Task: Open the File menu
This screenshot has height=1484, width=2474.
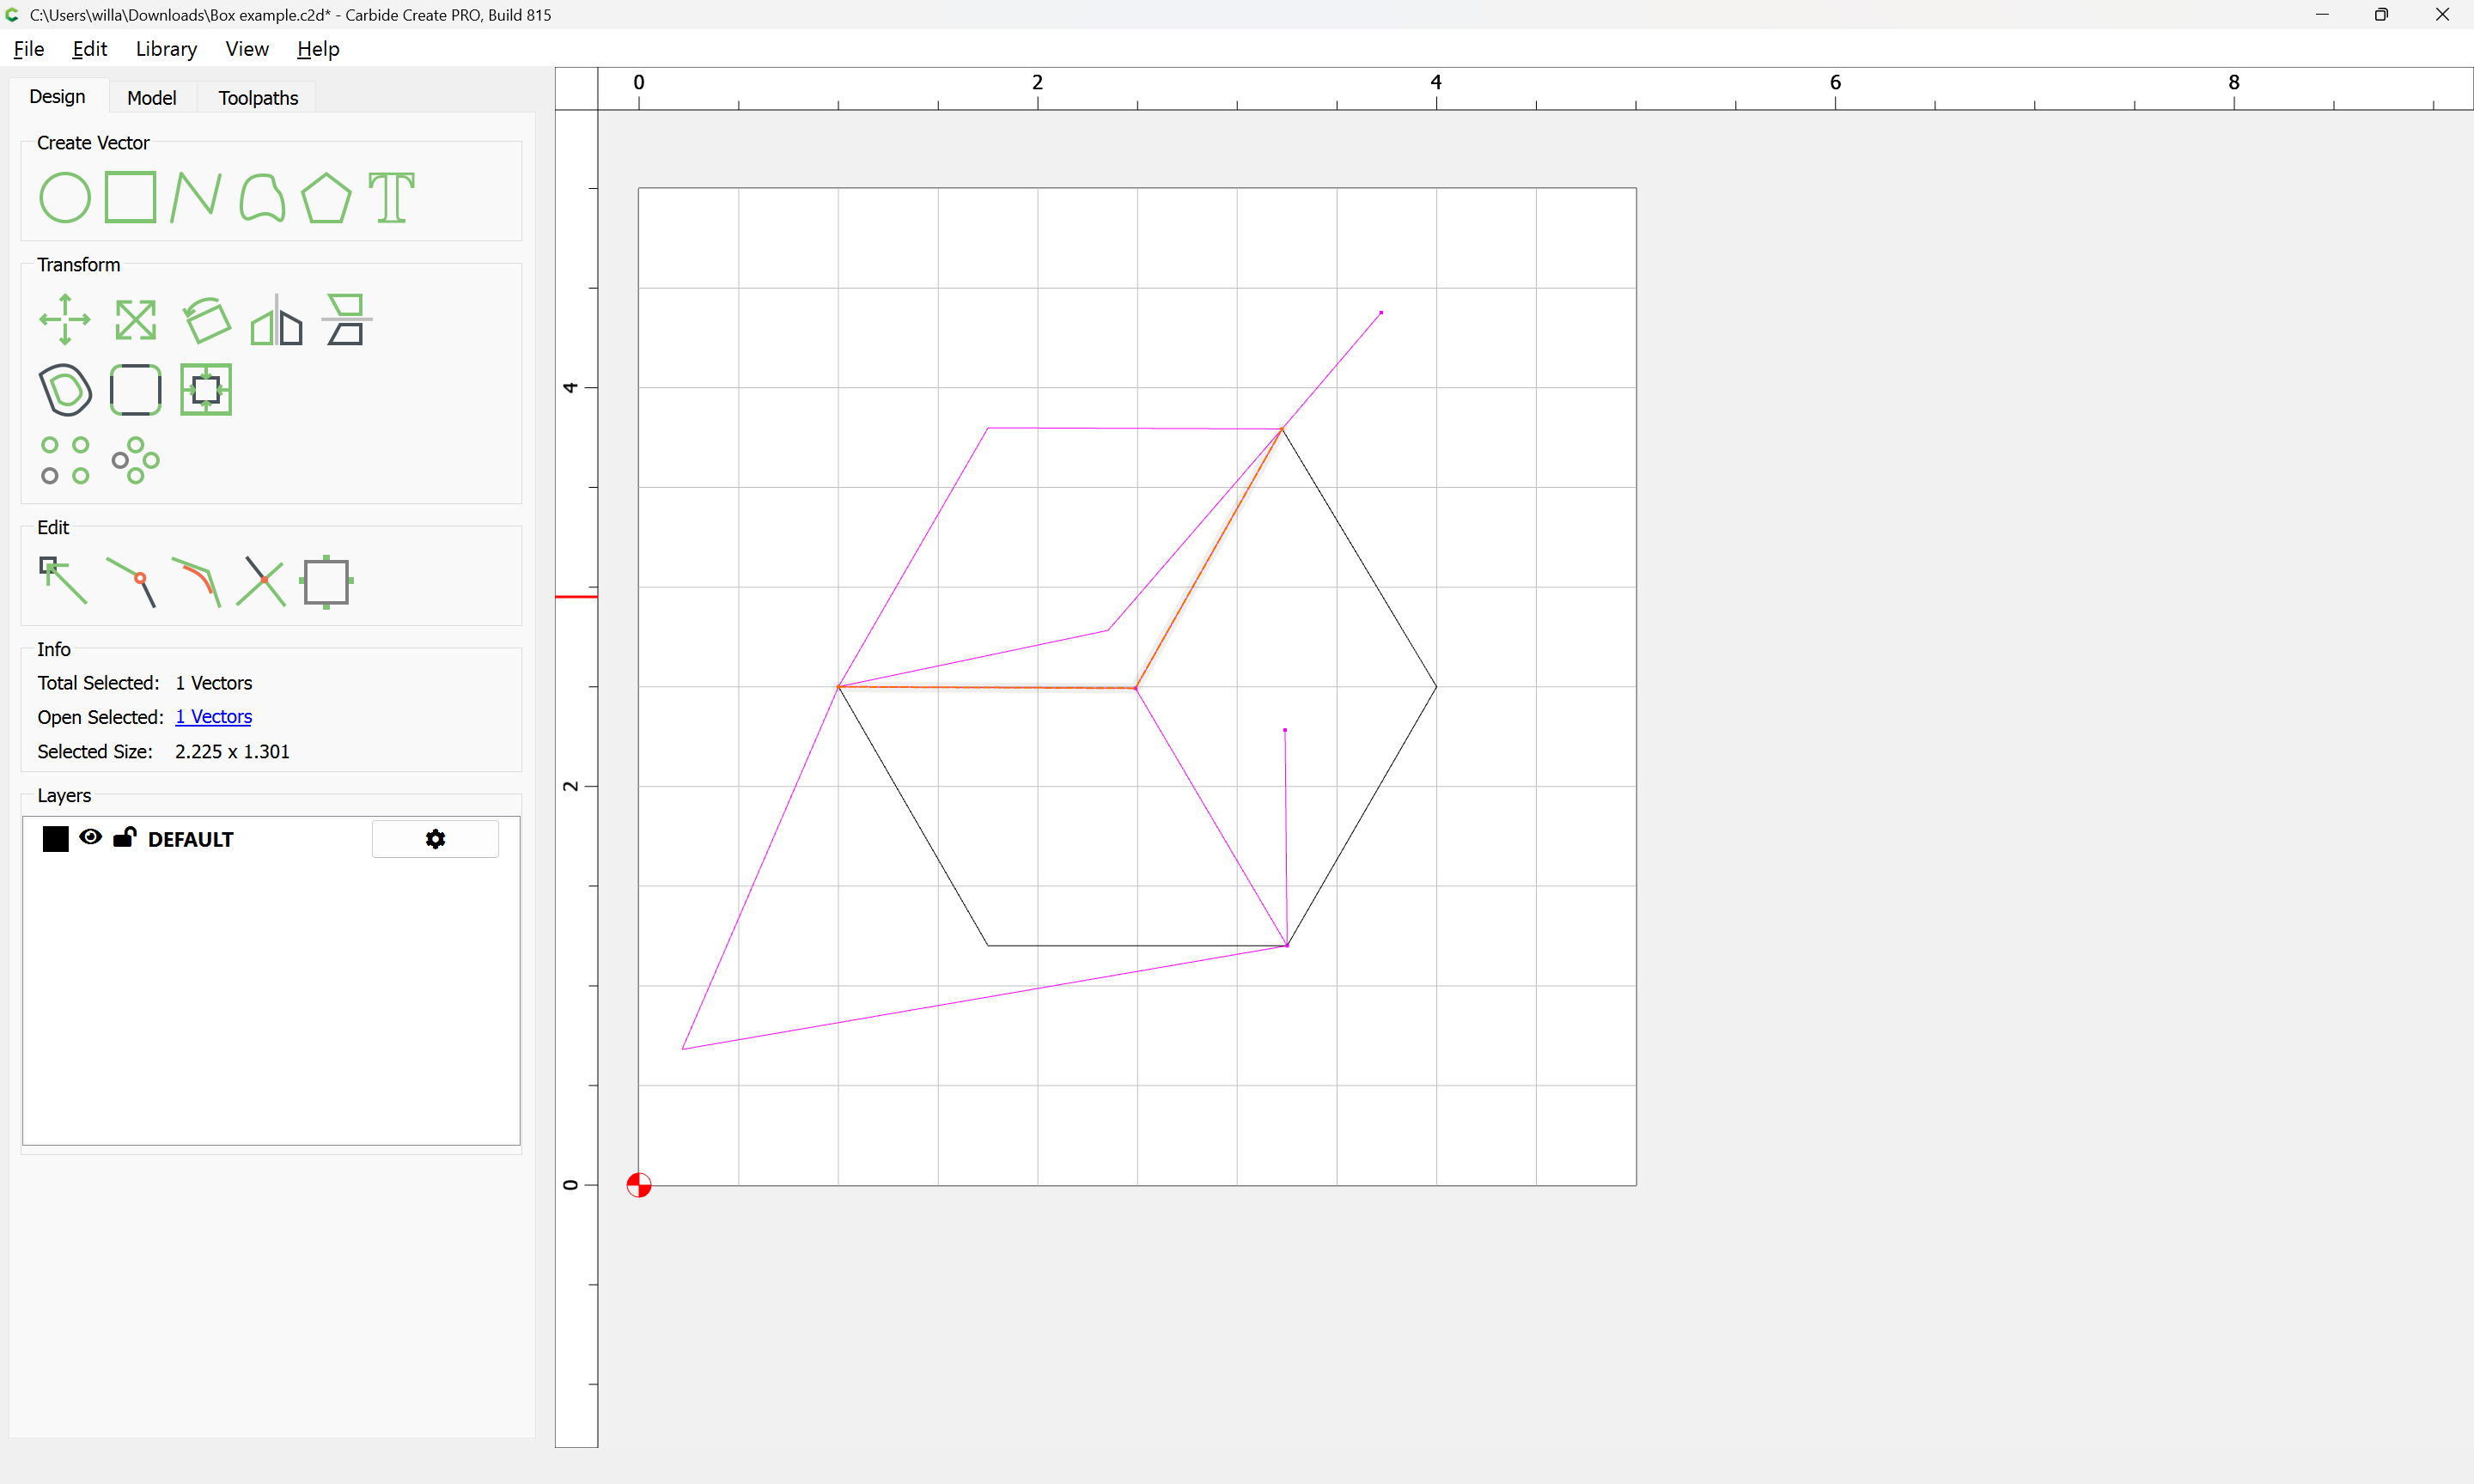Action: pyautogui.click(x=29, y=49)
